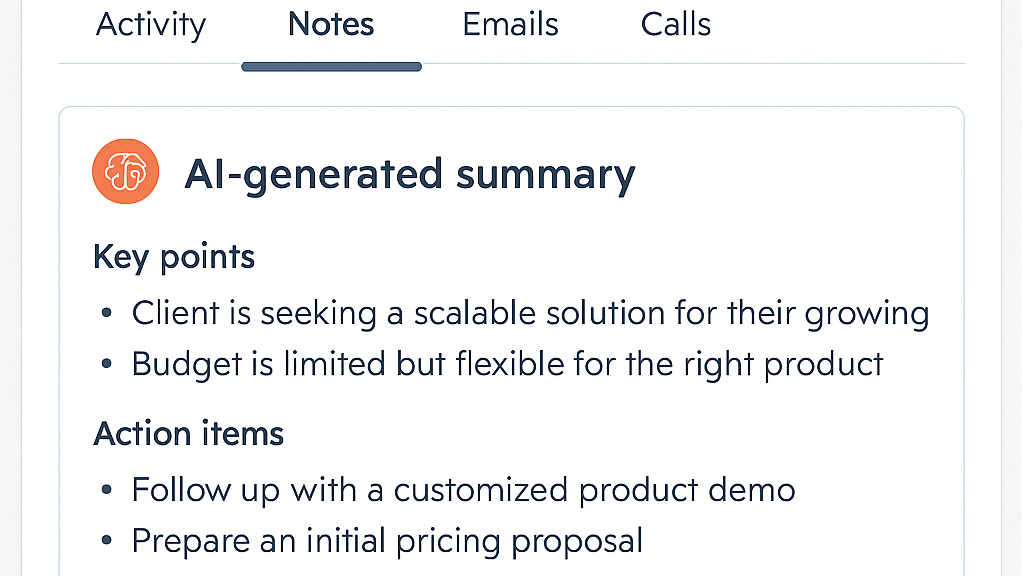Select the Key points section header
This screenshot has height=576, width=1024.
[x=173, y=257]
